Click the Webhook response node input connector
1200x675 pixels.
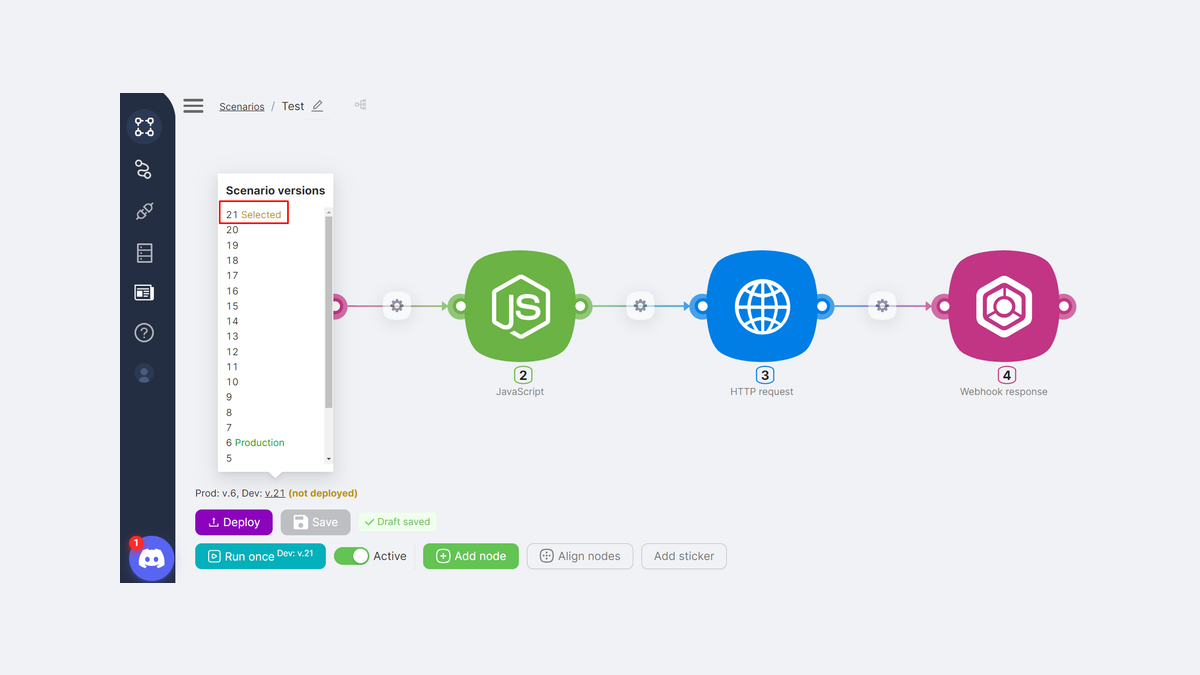coord(942,306)
